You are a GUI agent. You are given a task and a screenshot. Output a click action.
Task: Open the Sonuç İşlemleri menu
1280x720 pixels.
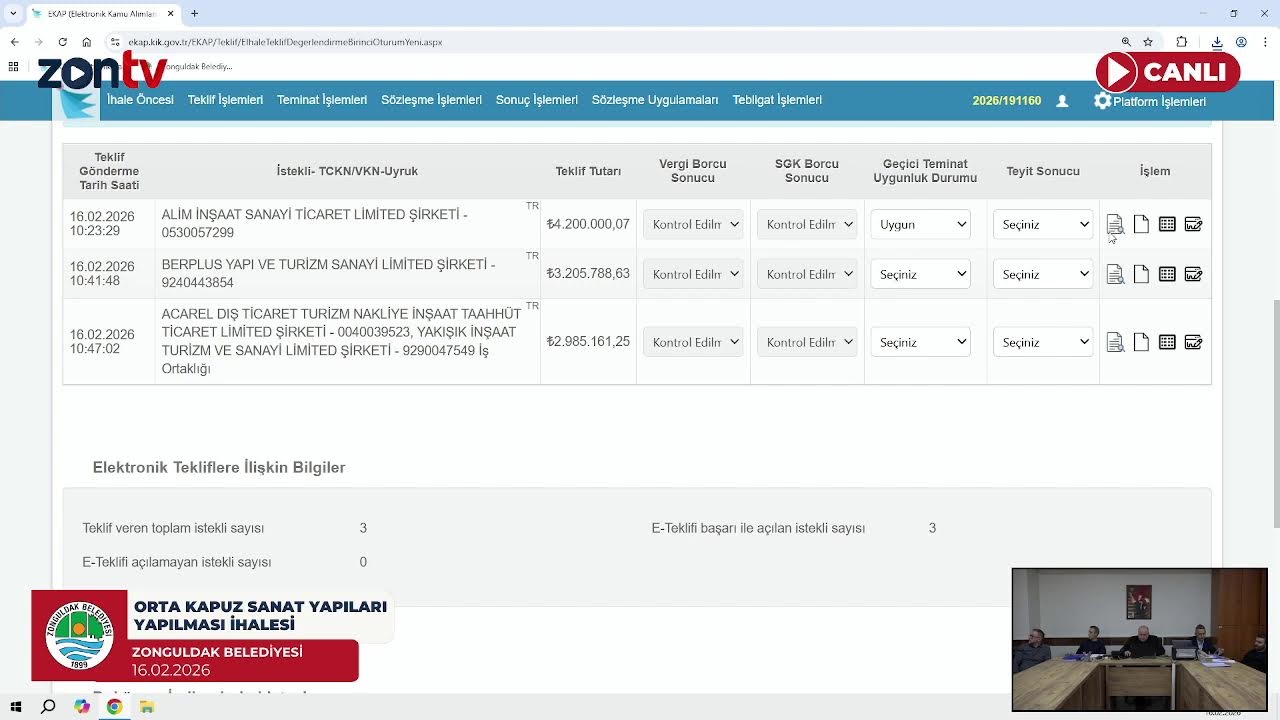point(537,100)
